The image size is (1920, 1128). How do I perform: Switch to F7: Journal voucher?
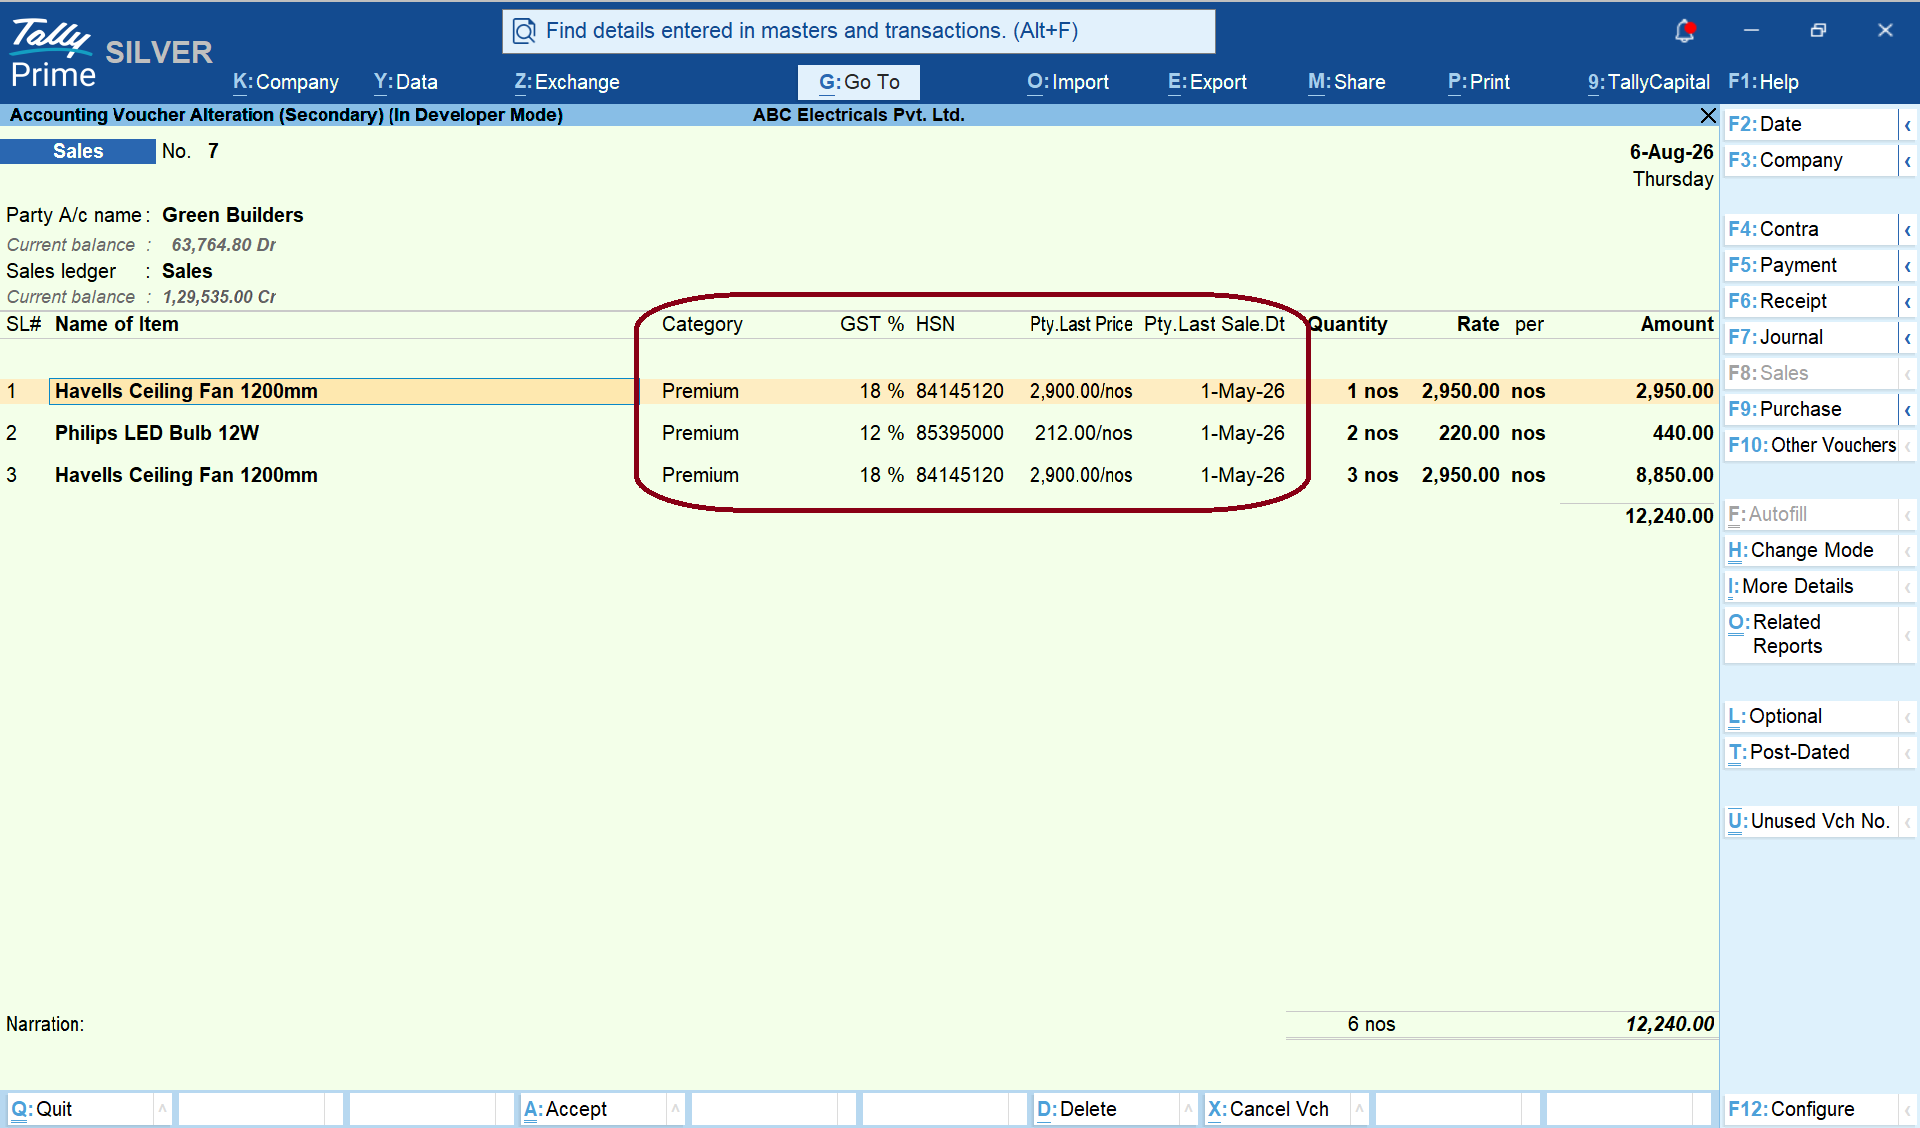(1811, 338)
